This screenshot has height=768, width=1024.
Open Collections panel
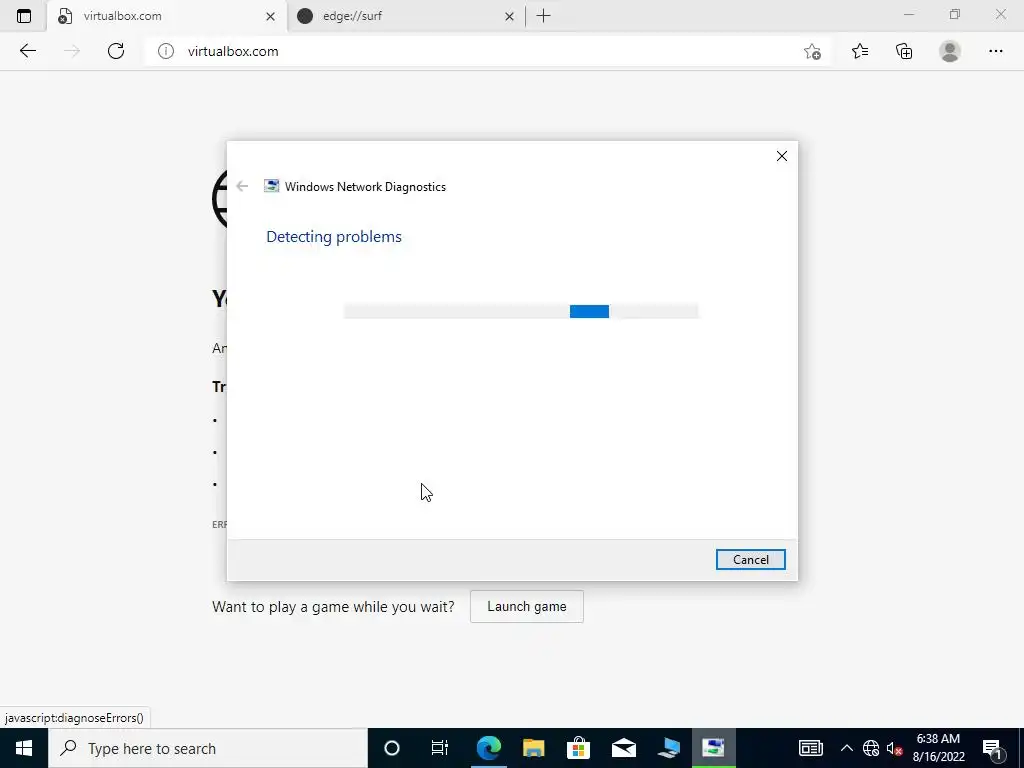pos(904,51)
